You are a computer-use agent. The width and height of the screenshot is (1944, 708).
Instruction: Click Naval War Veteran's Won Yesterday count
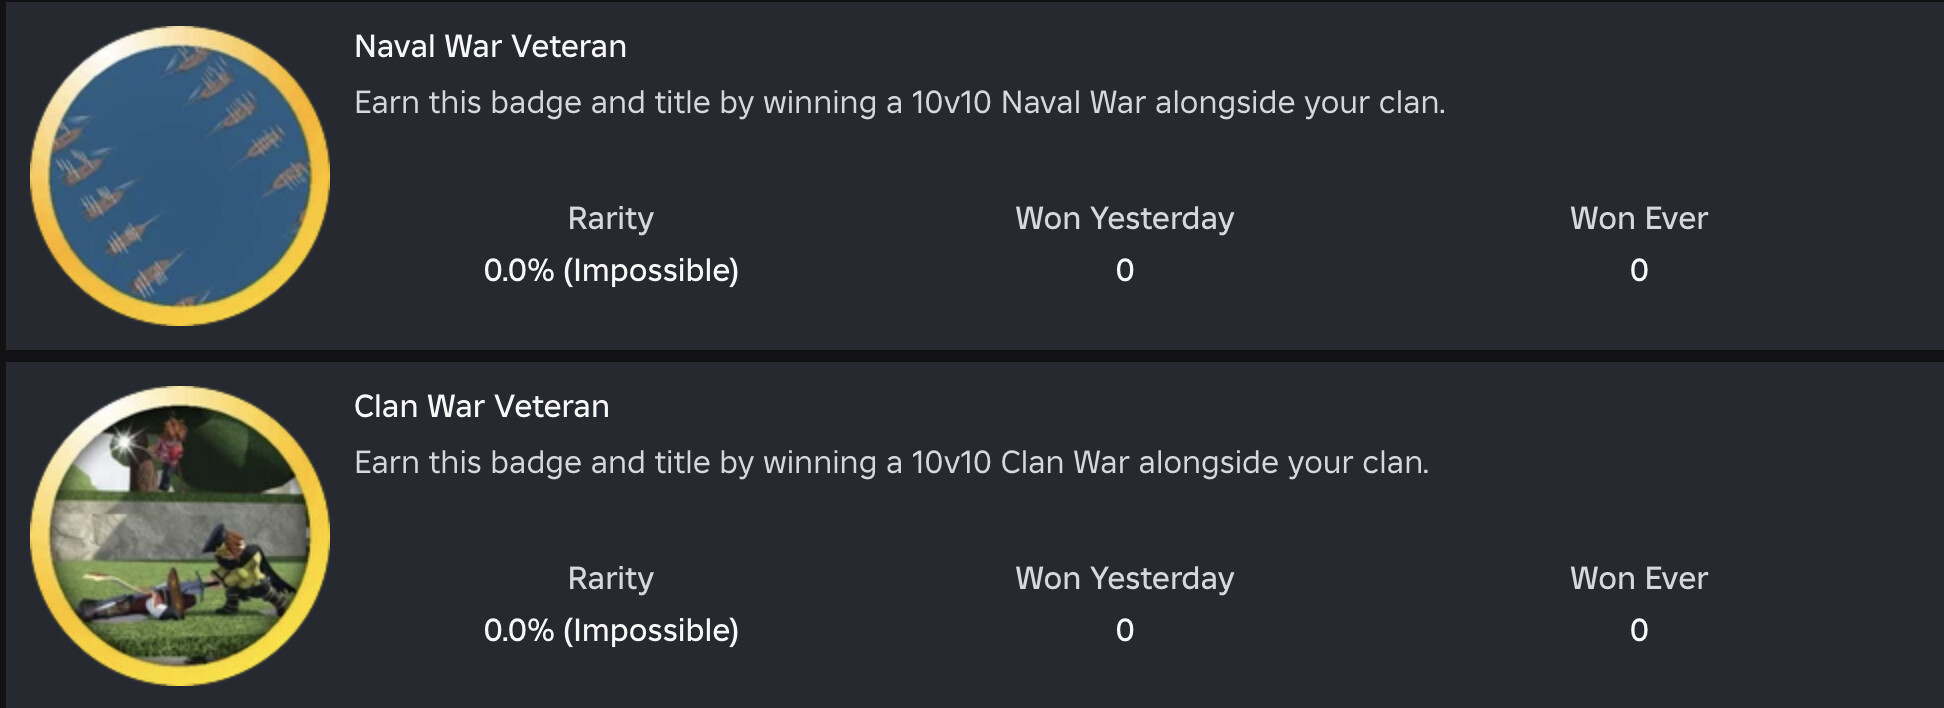click(1124, 271)
